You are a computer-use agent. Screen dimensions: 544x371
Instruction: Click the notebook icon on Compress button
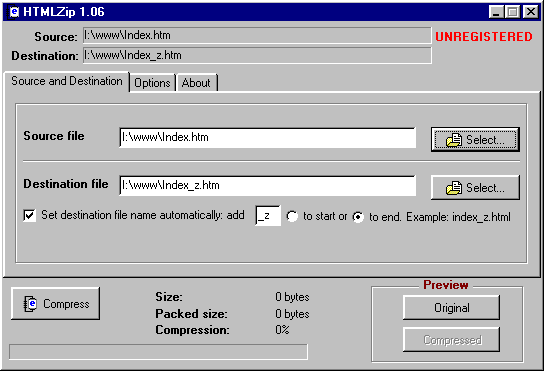coord(31,304)
